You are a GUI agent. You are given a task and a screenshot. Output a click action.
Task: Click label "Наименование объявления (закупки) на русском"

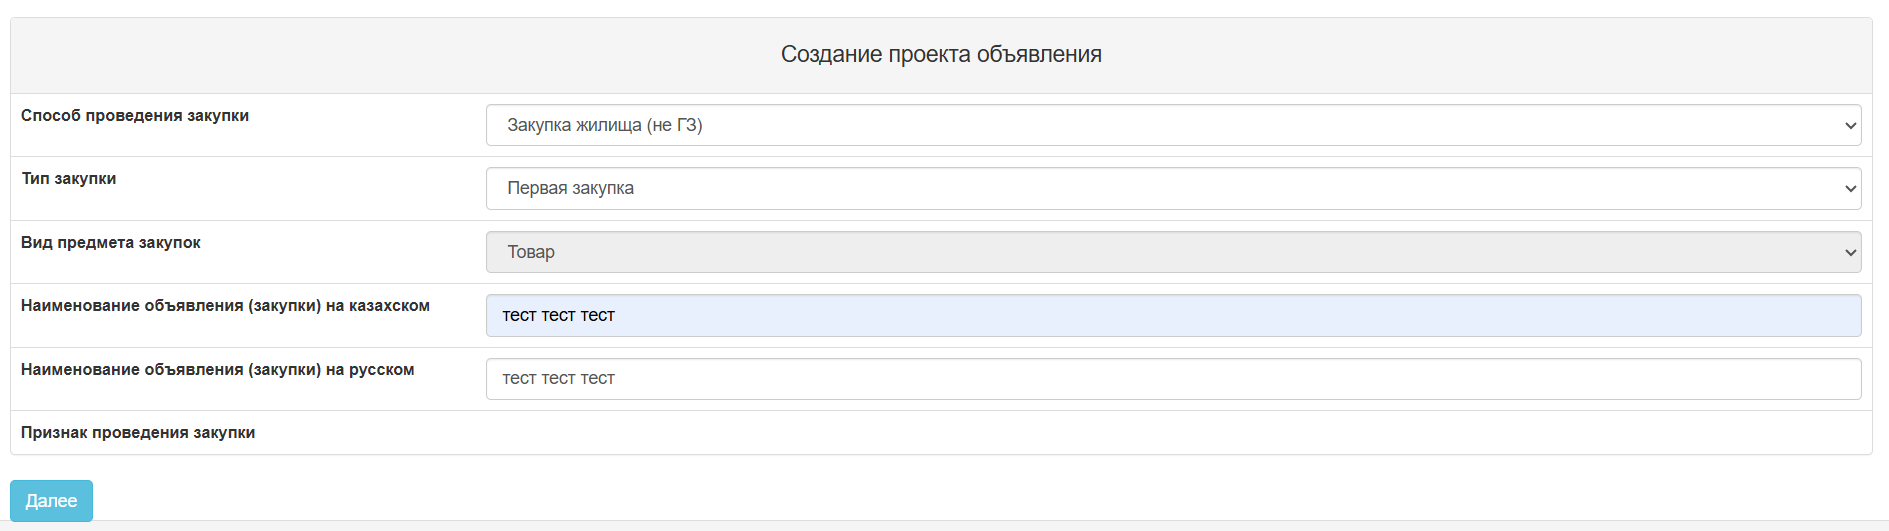(x=217, y=370)
